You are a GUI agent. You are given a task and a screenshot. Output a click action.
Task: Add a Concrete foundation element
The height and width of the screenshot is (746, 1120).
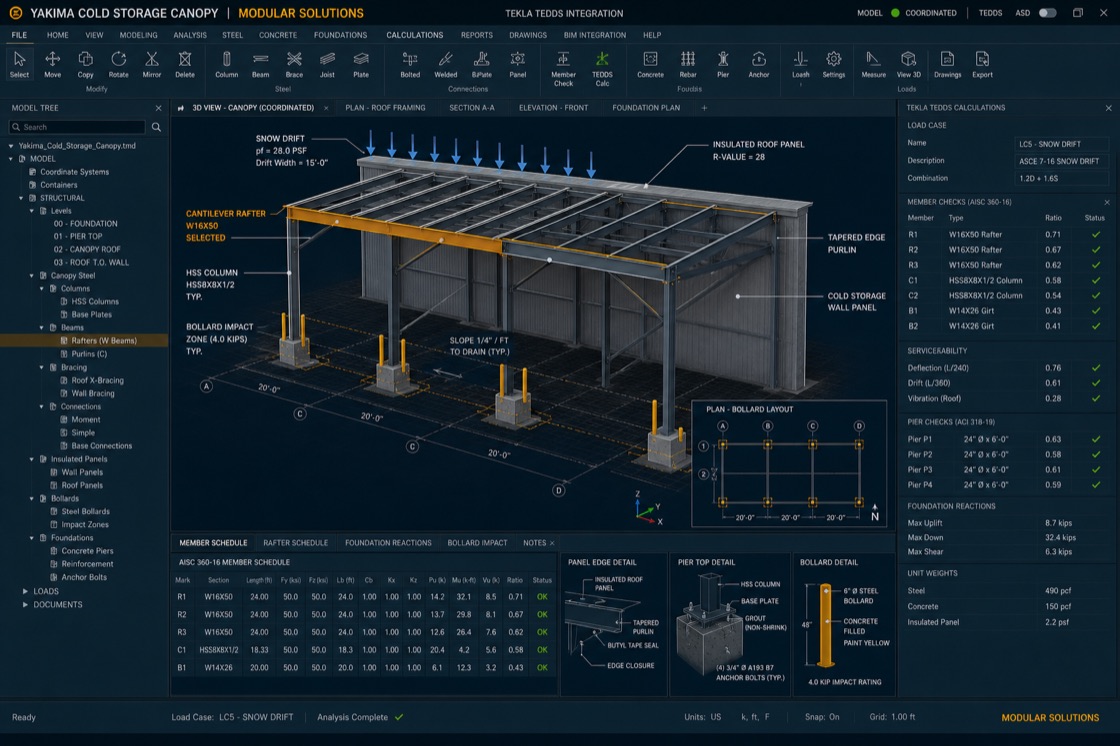click(x=650, y=64)
